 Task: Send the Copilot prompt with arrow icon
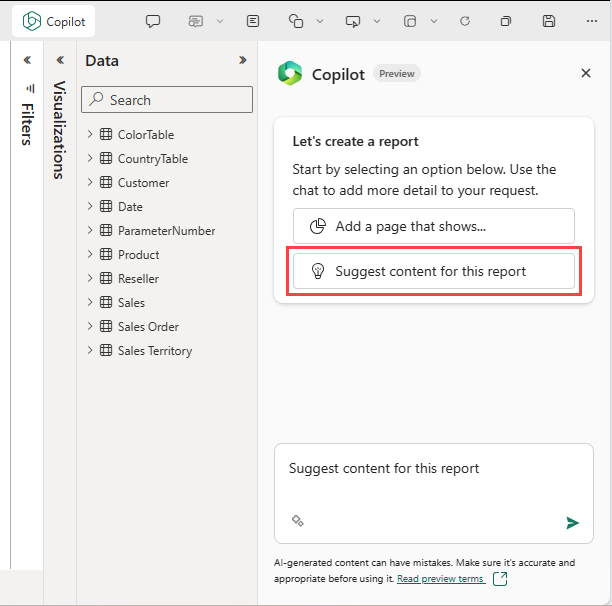click(x=572, y=522)
